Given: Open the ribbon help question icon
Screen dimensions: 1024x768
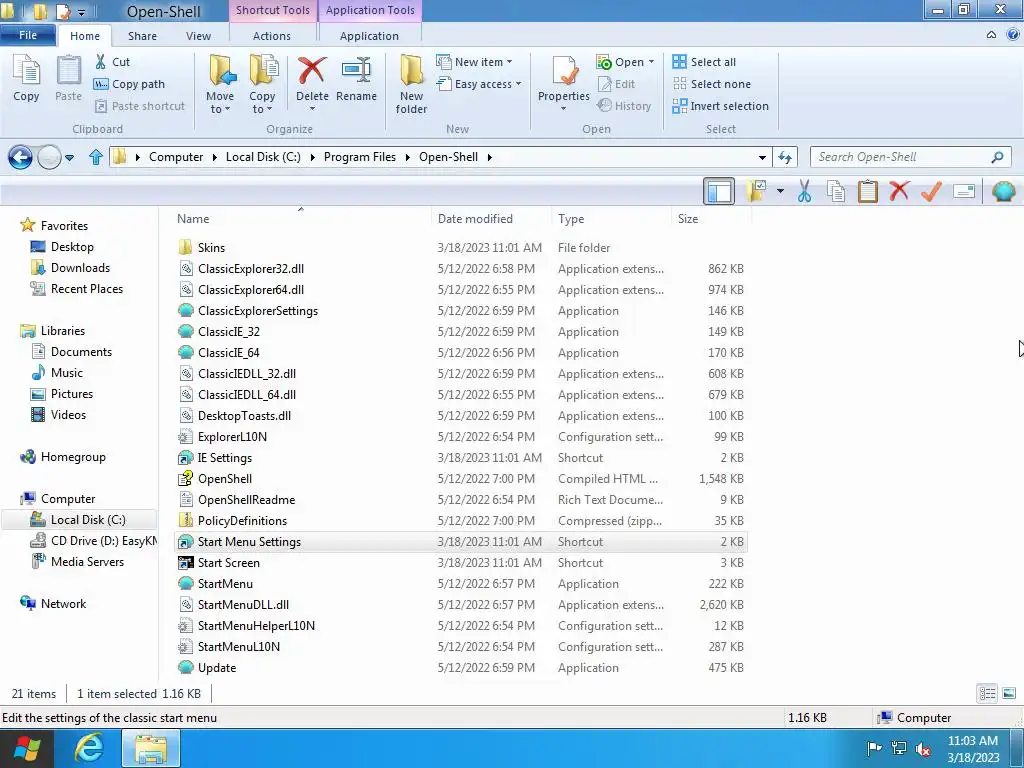Looking at the screenshot, I should pos(1013,35).
